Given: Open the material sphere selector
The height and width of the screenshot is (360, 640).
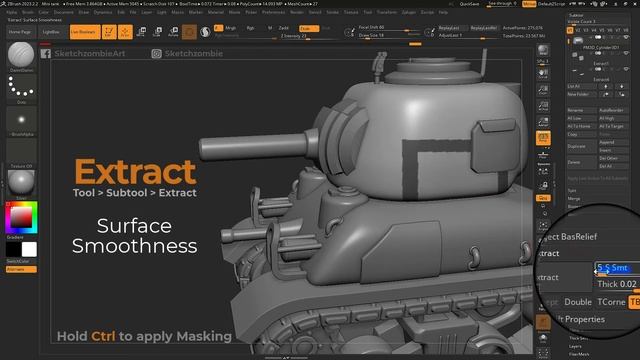Looking at the screenshot, I should coord(21,183).
